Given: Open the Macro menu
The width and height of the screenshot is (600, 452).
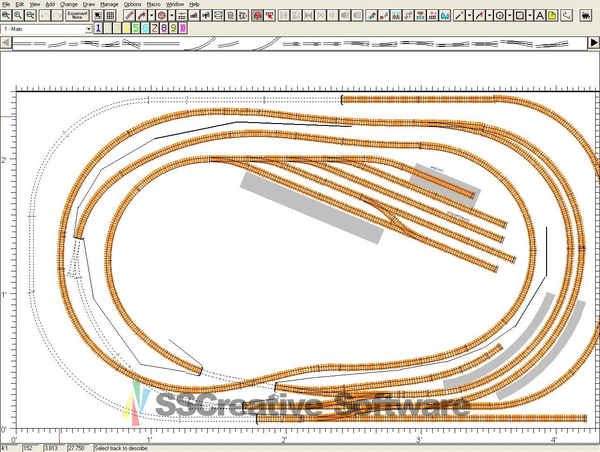Looking at the screenshot, I should [x=153, y=4].
